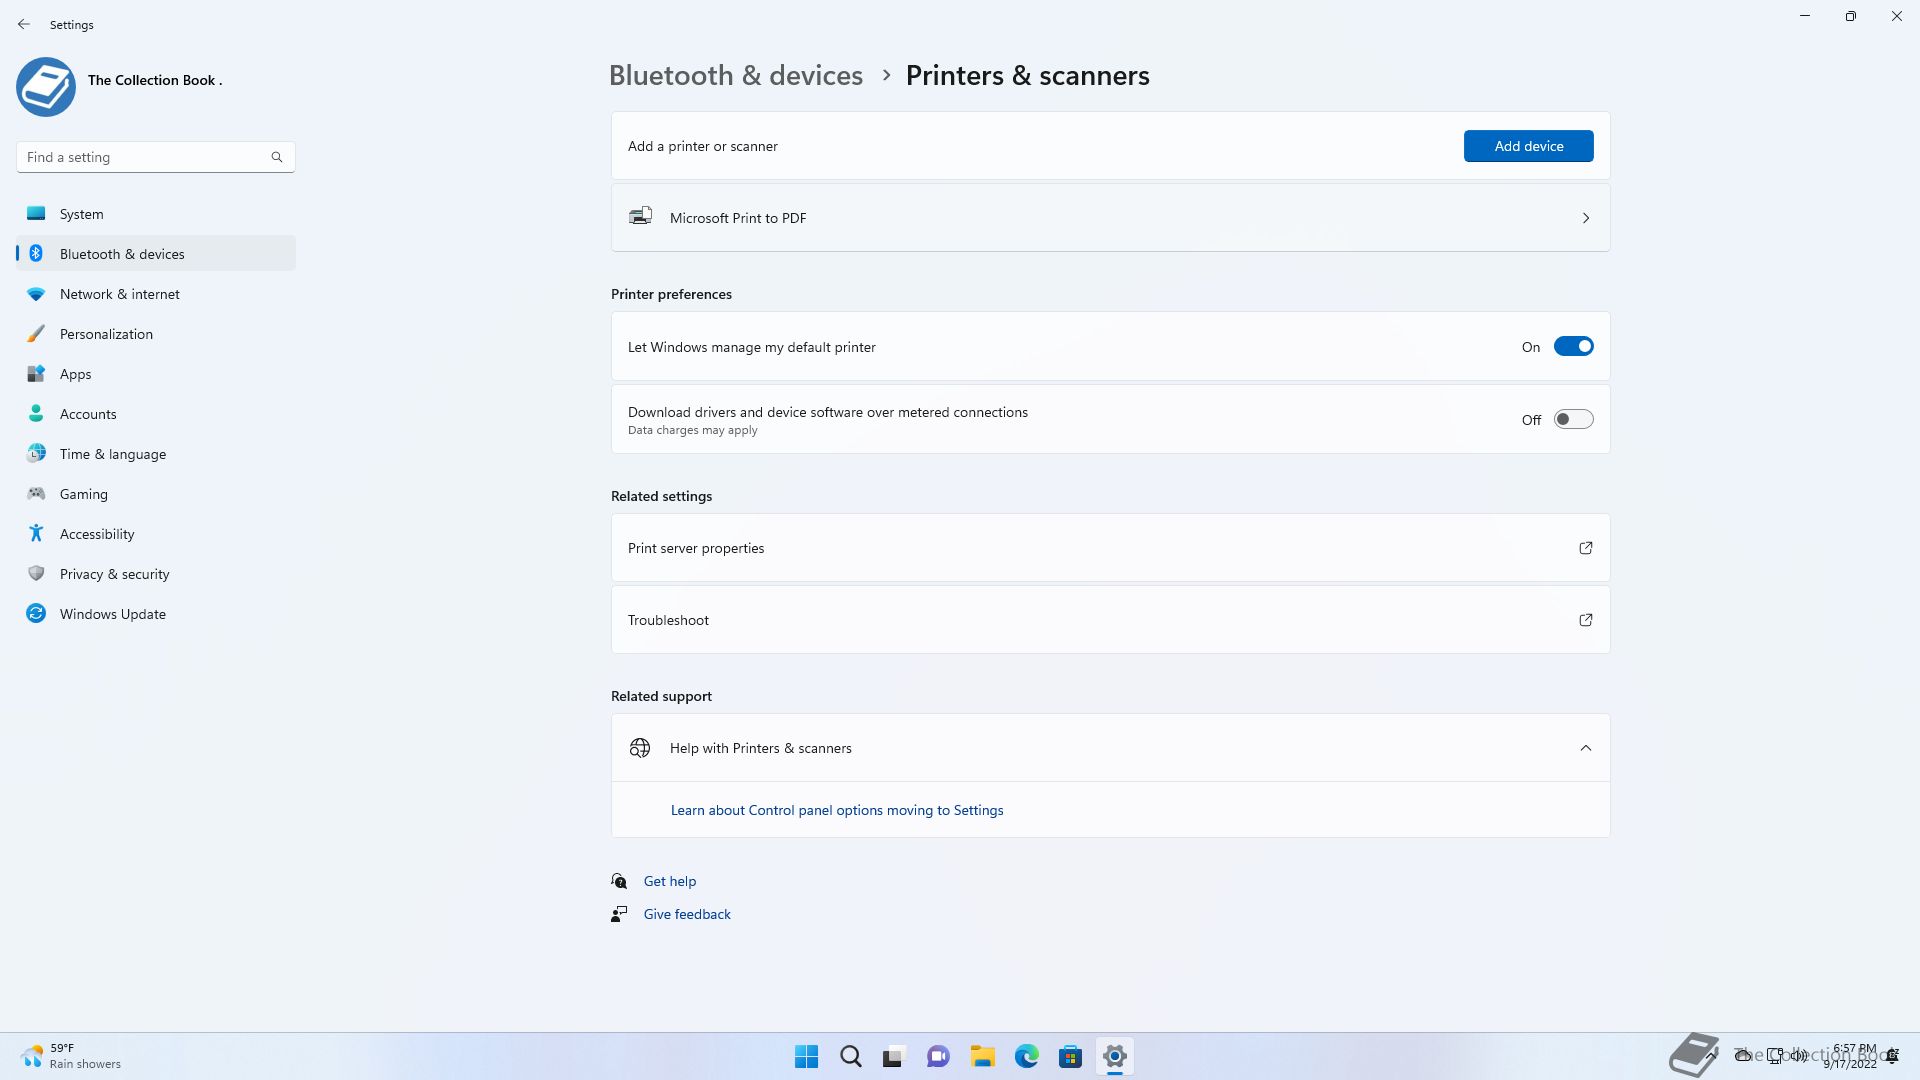Open Network & internet settings
Screen dimensions: 1920x1080
click(x=156, y=294)
